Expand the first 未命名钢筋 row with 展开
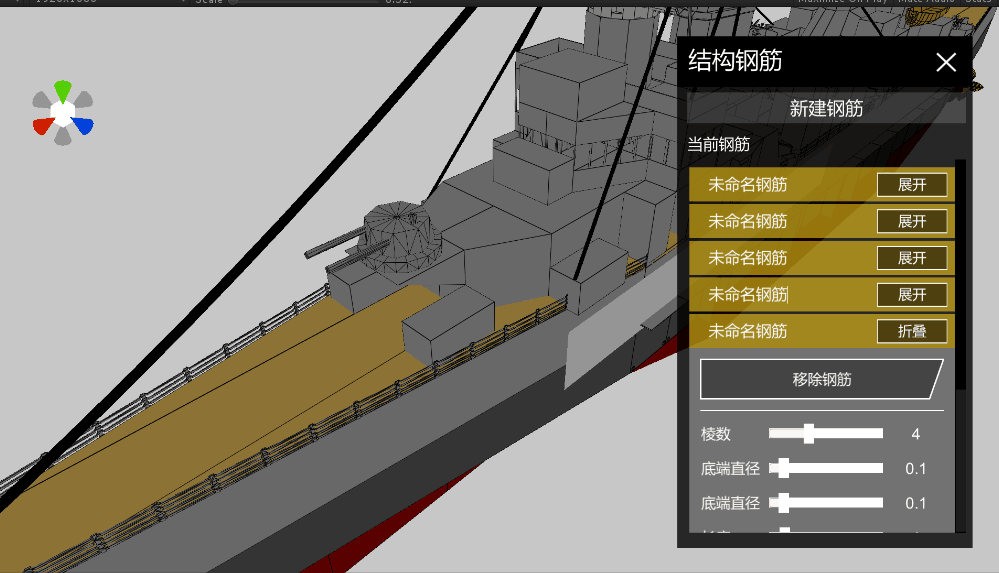The image size is (999, 573). (912, 185)
